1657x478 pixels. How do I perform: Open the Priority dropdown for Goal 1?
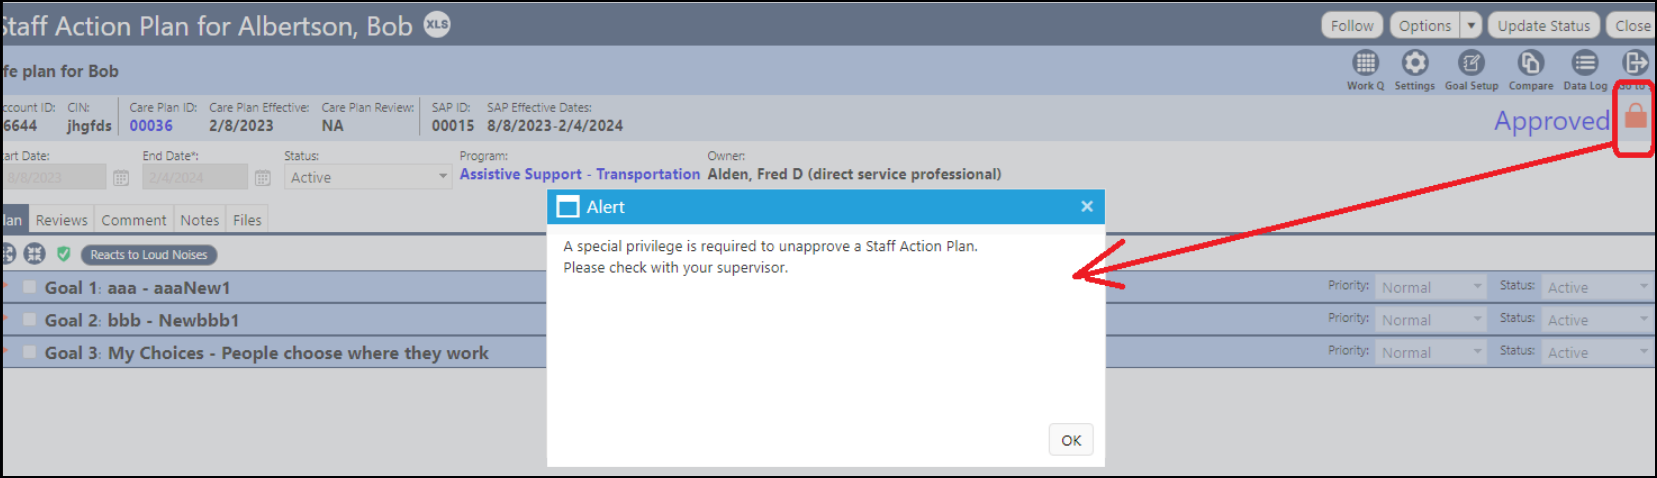tap(1431, 287)
